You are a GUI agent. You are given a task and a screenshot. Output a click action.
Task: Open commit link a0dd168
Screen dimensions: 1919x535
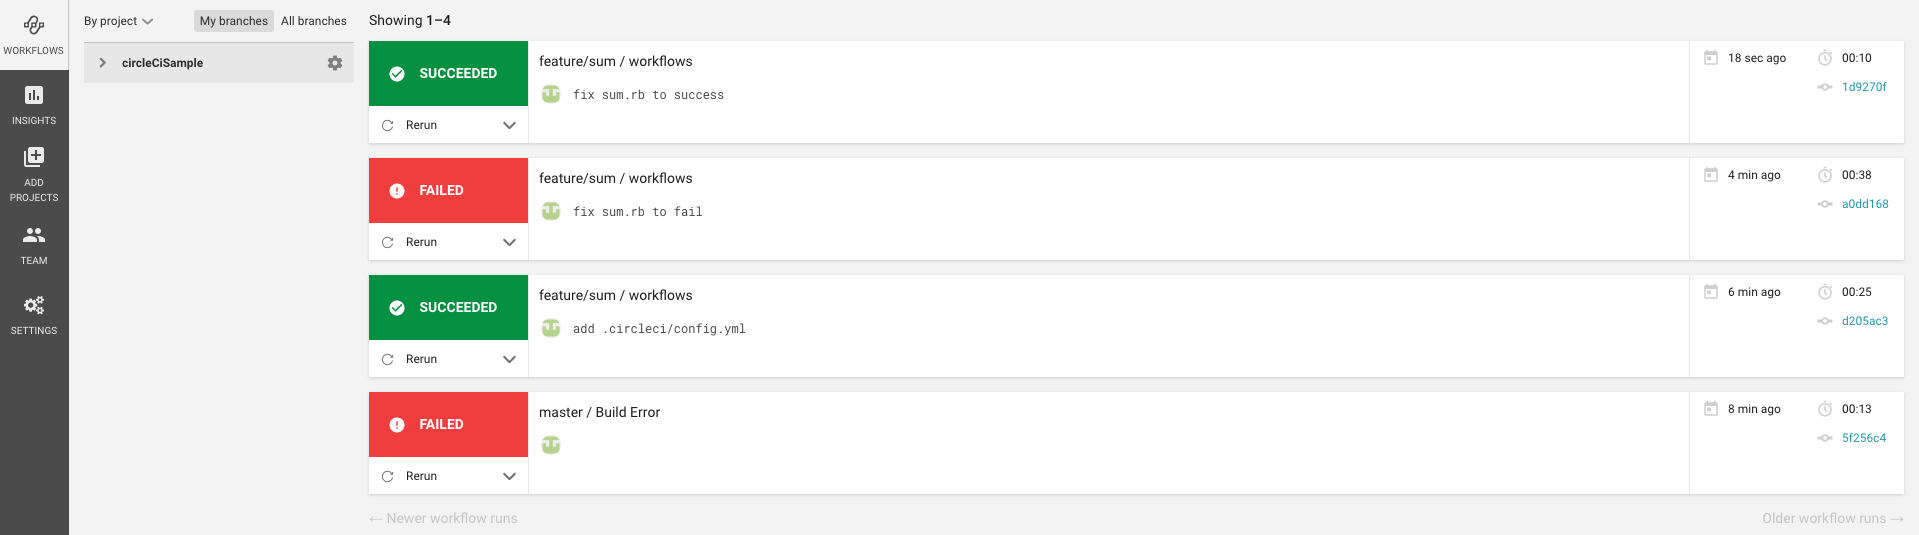click(1865, 204)
